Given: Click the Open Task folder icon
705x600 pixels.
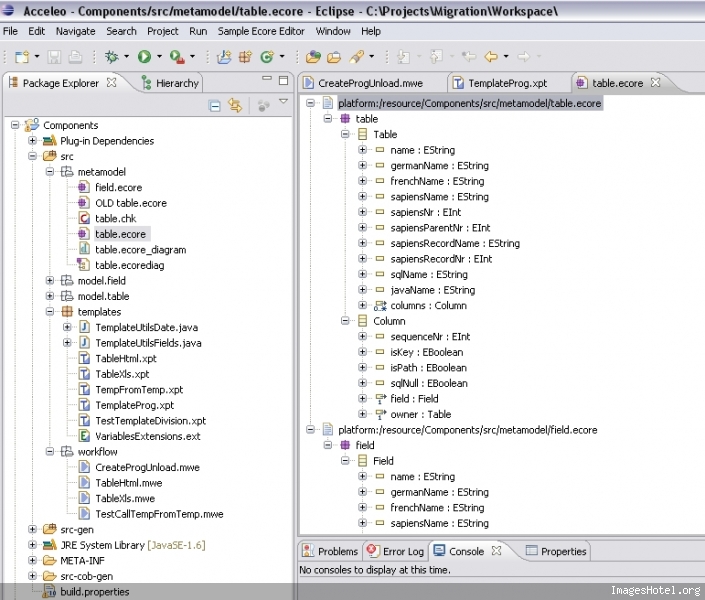Looking at the screenshot, I should click(x=334, y=57).
